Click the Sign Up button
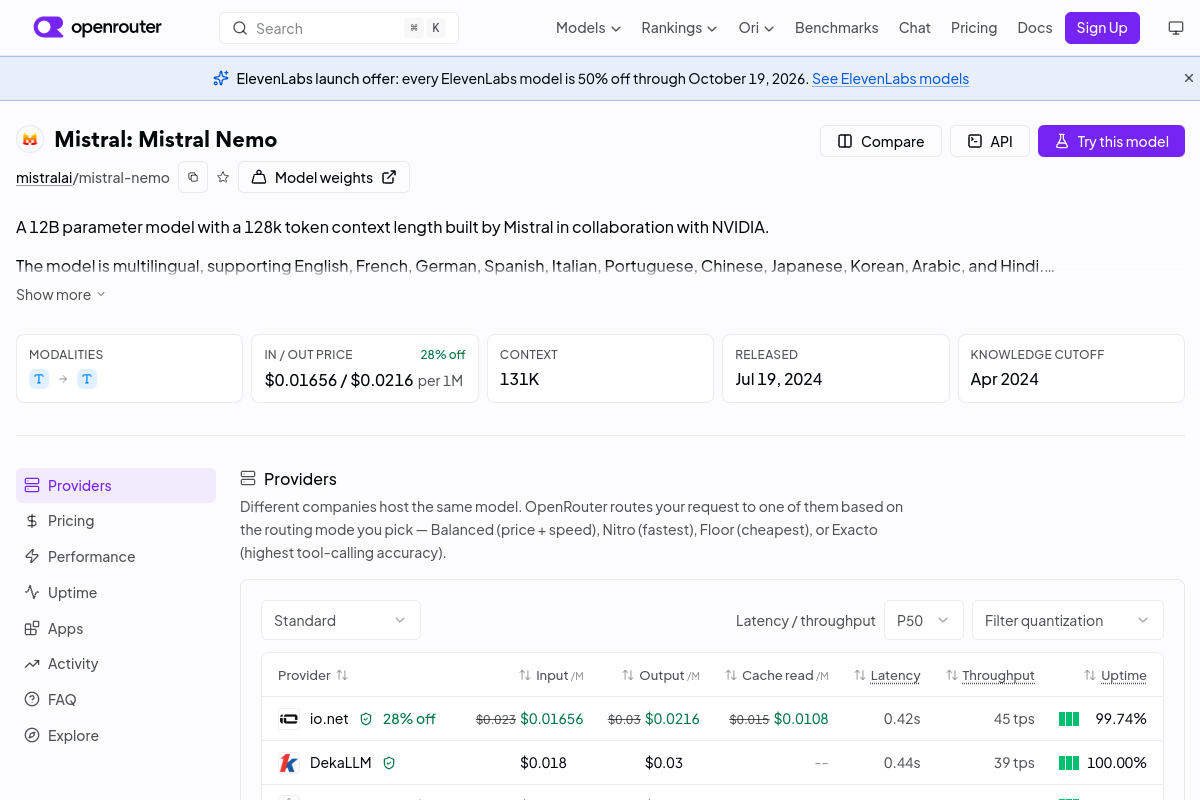This screenshot has height=800, width=1200. tap(1102, 28)
